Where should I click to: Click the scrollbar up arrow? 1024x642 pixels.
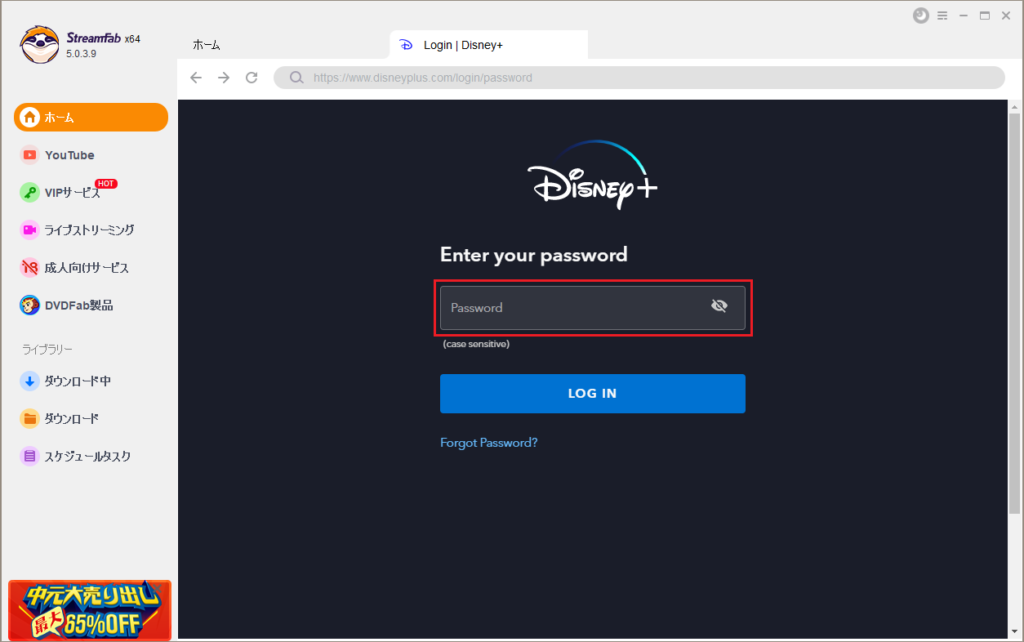point(1014,106)
